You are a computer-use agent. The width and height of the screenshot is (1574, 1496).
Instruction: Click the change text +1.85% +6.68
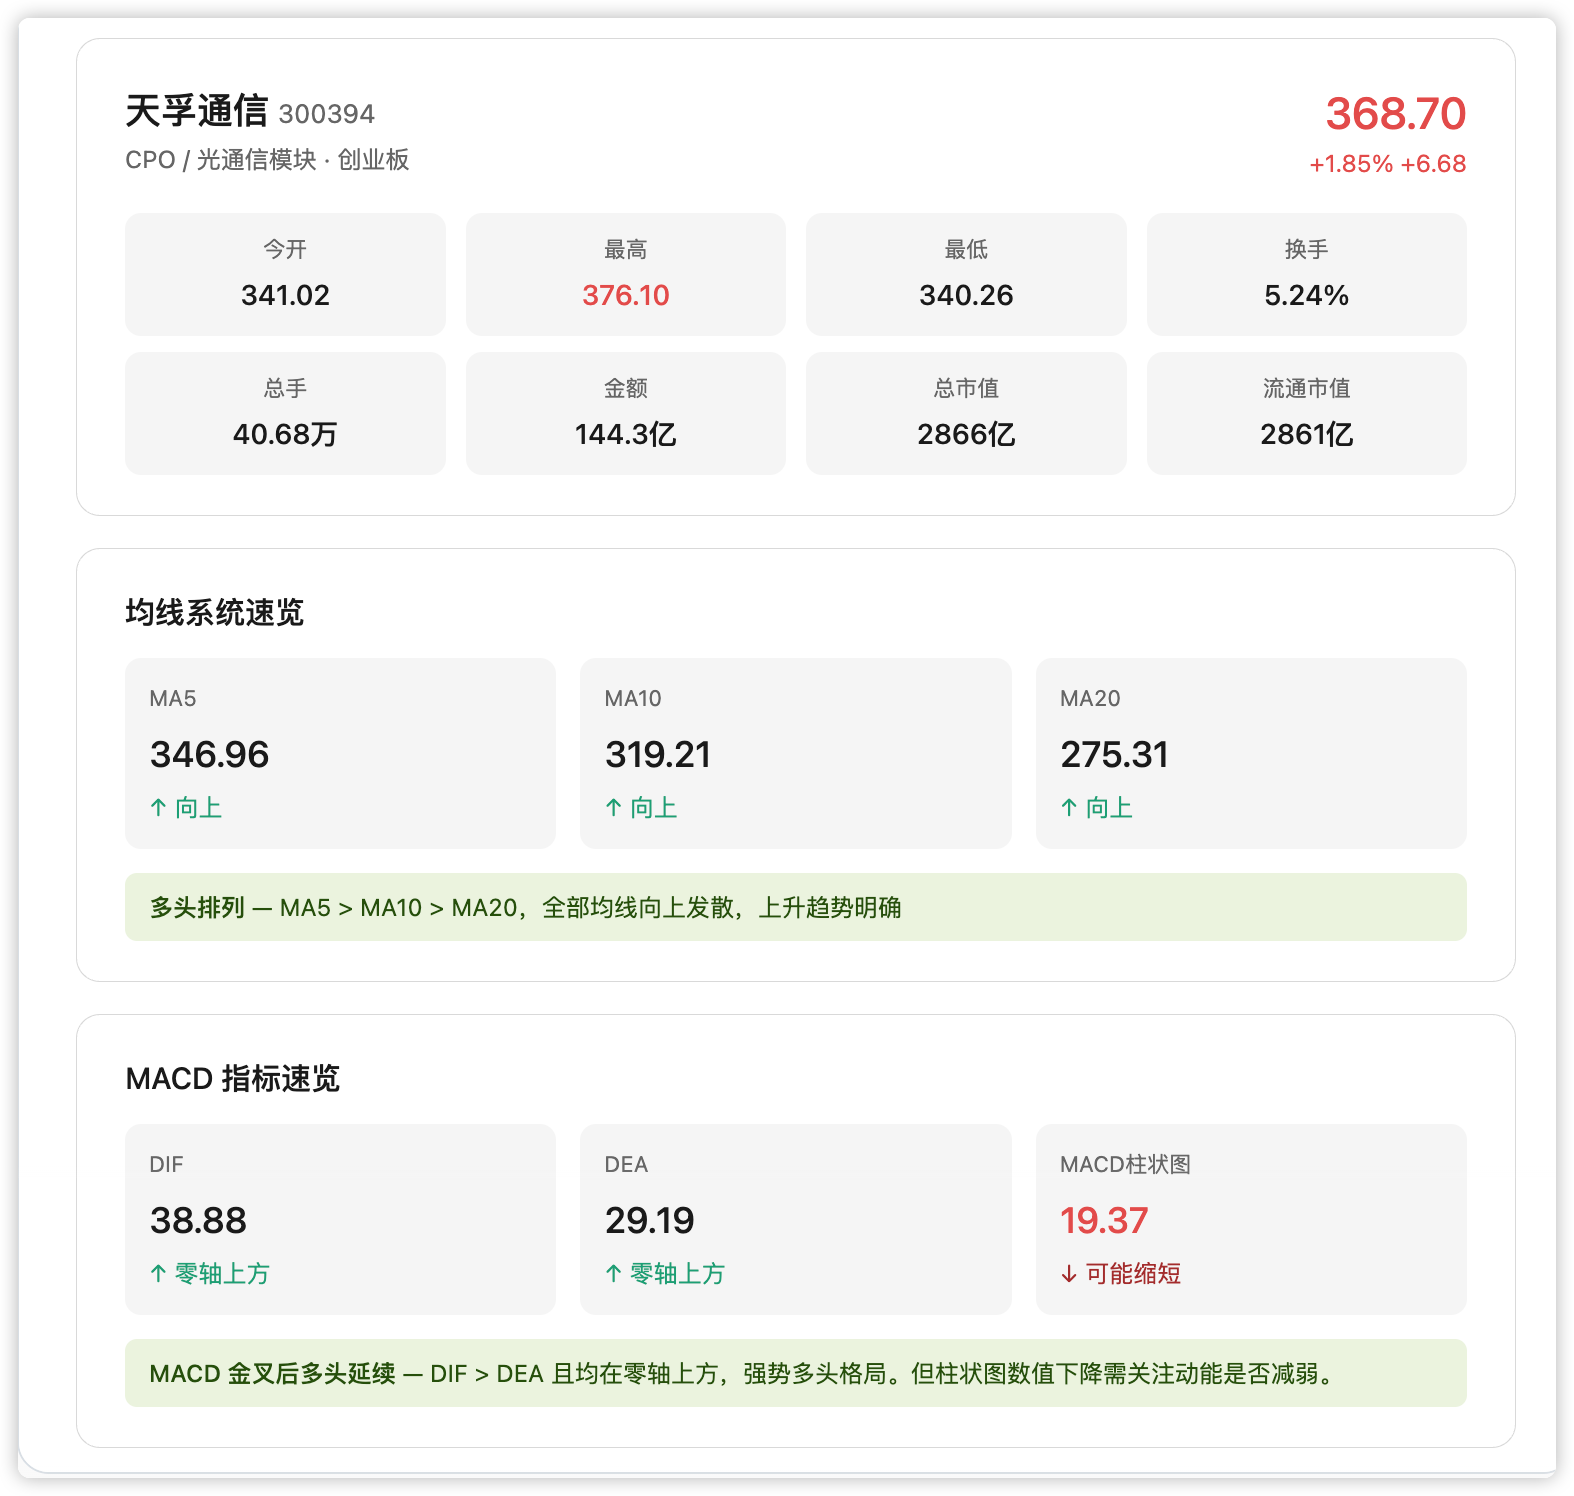[1387, 164]
